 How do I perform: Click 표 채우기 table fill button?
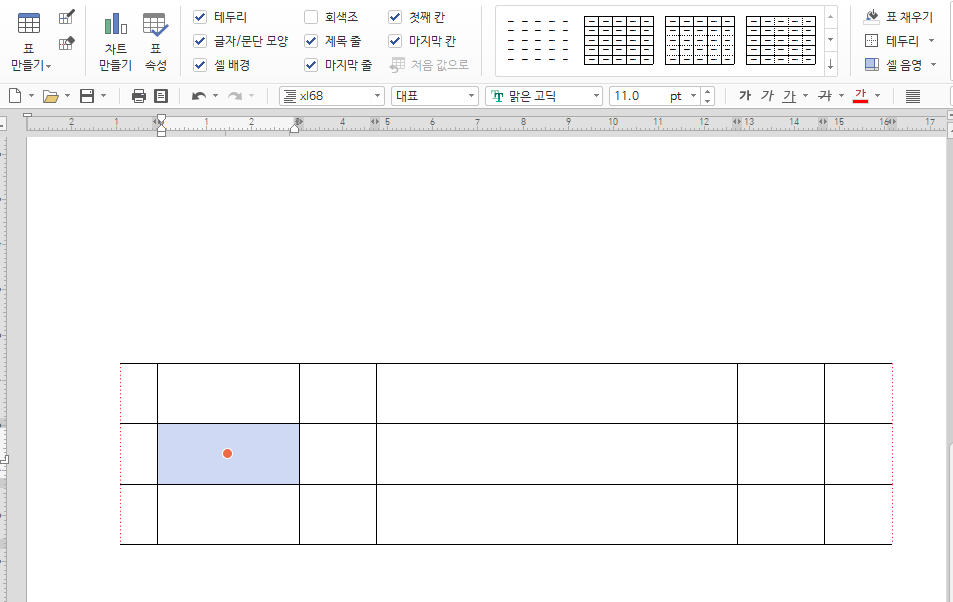pos(898,16)
